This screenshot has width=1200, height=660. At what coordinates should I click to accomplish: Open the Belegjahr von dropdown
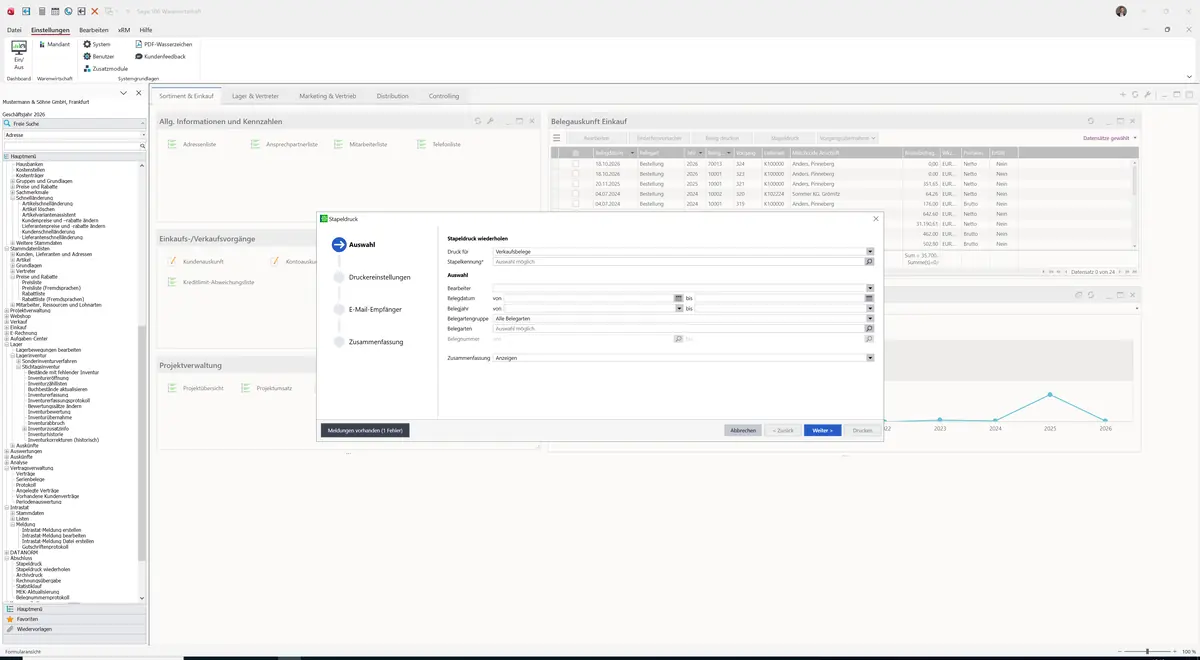click(678, 309)
